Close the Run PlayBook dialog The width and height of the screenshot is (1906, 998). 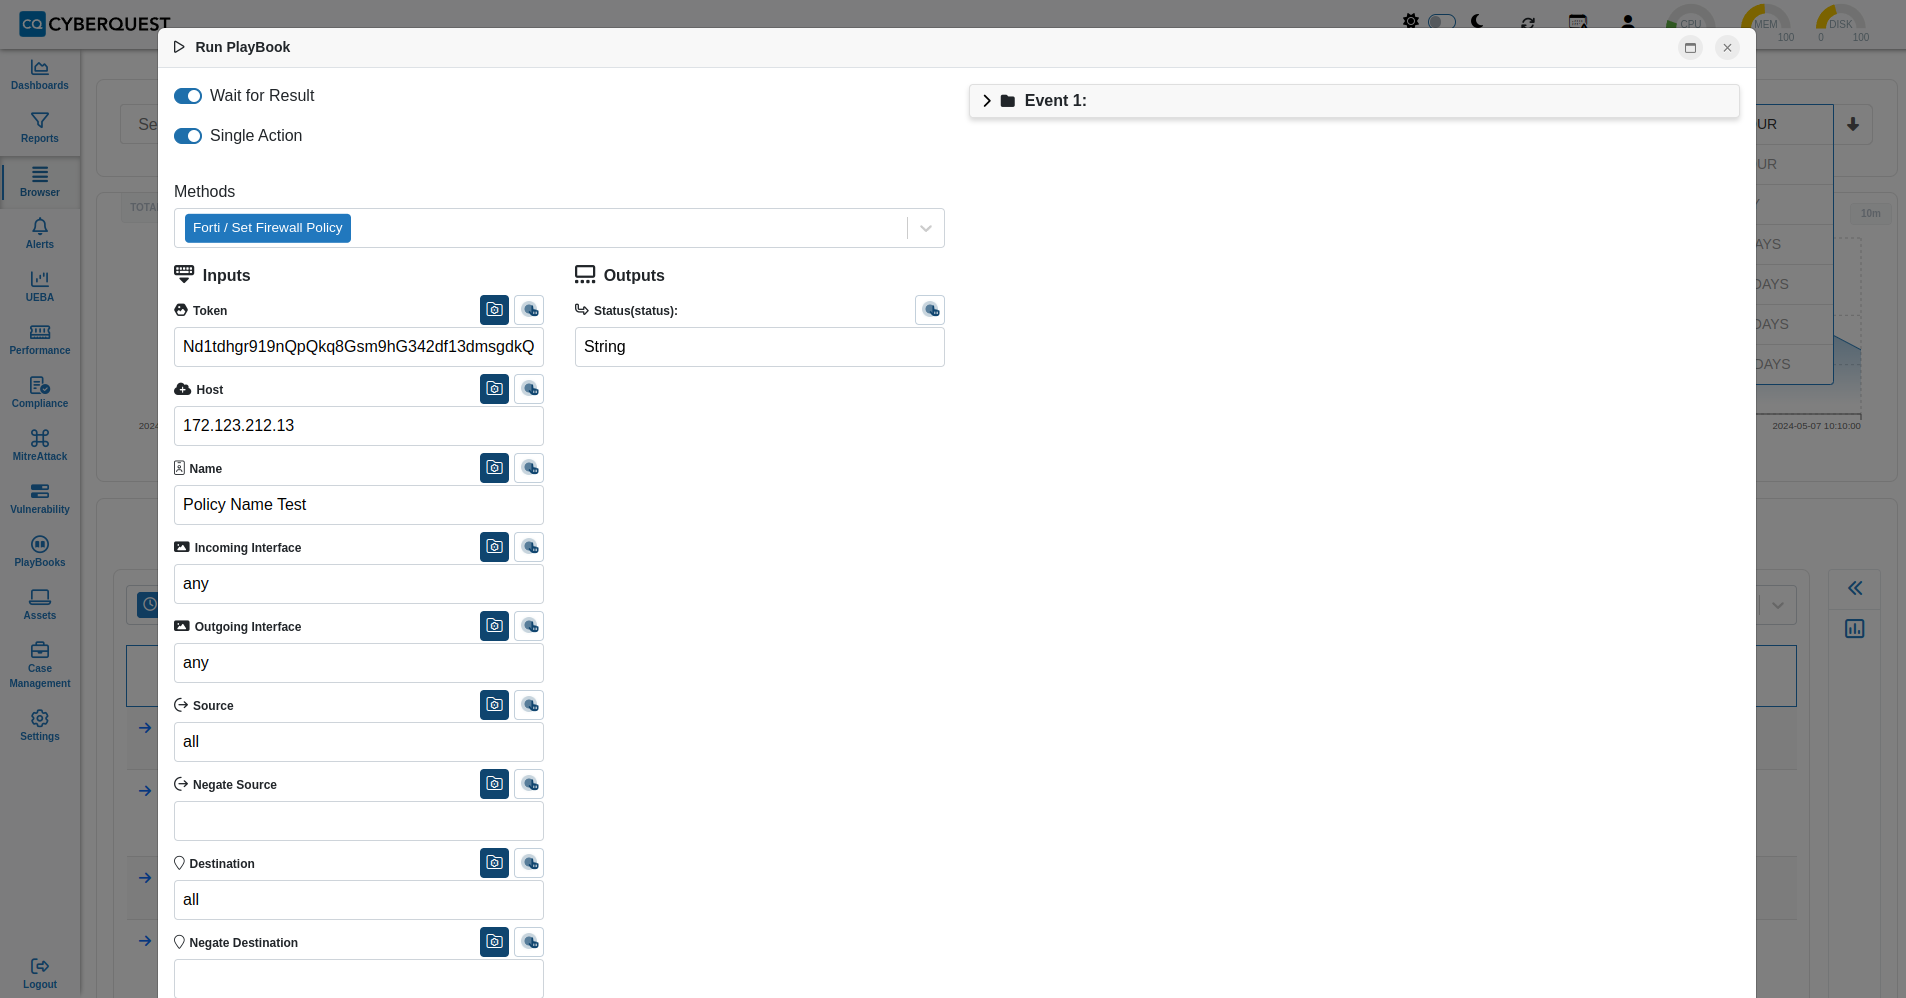1727,47
